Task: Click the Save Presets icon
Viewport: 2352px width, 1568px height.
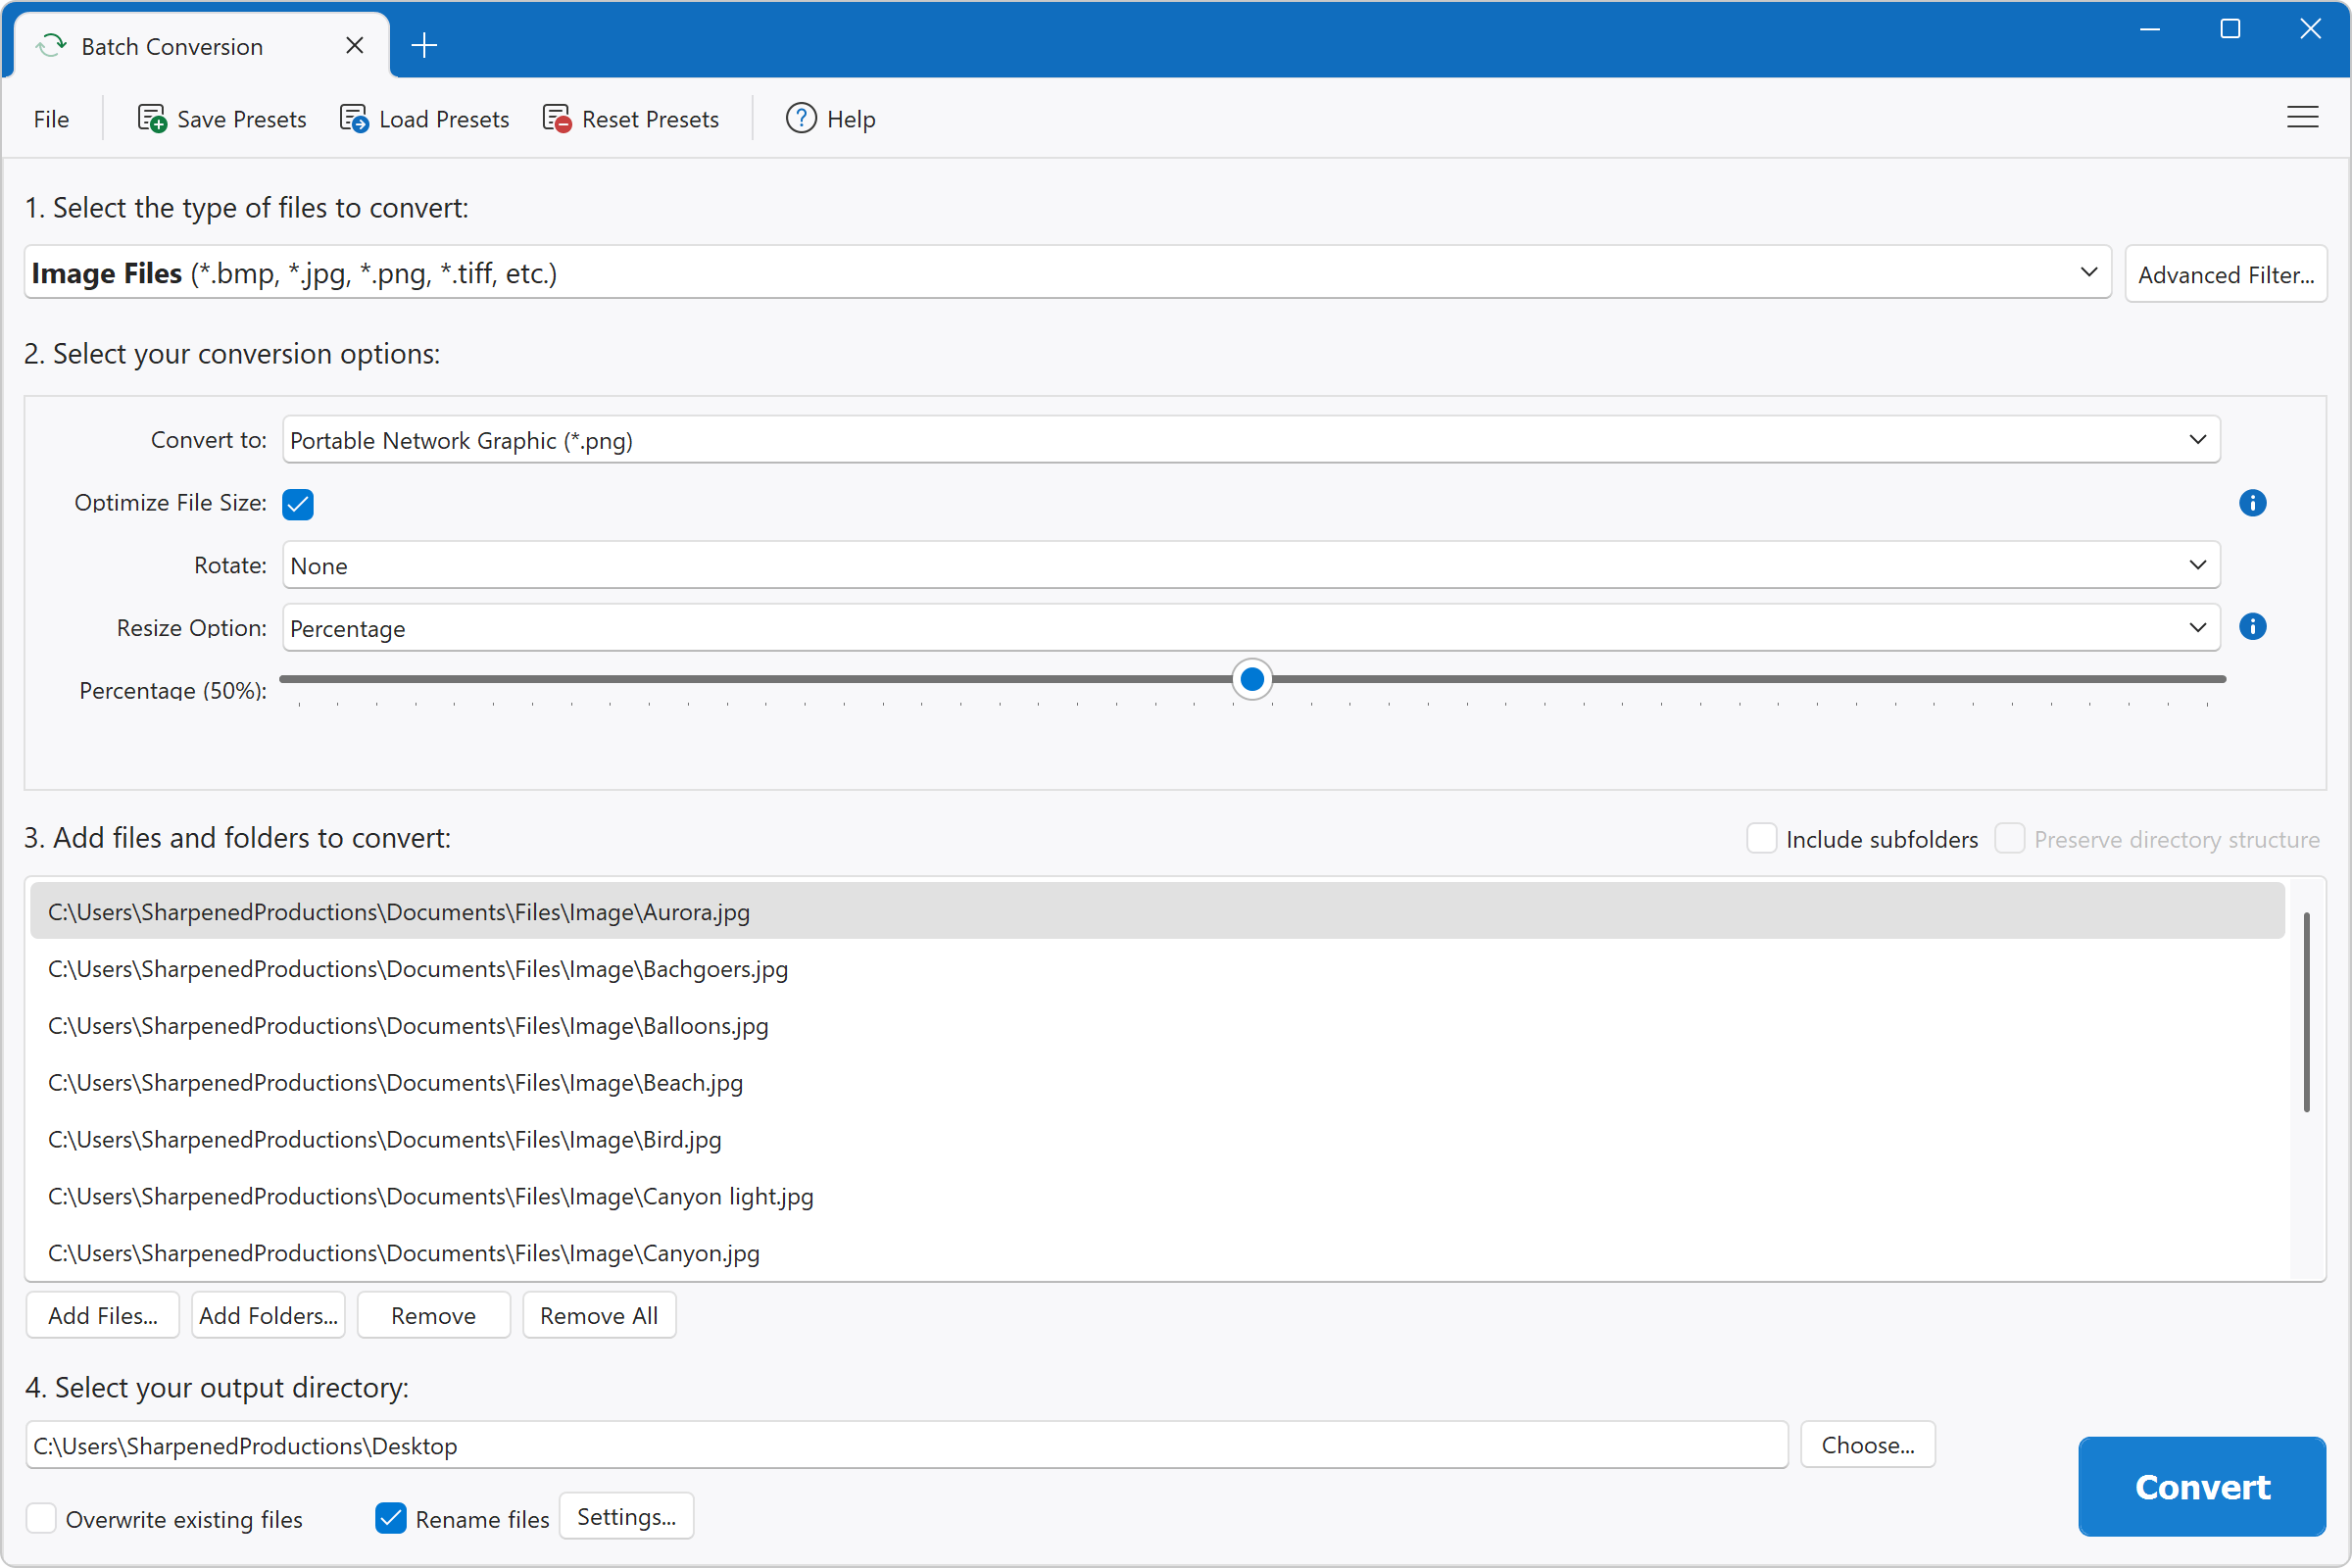Action: point(151,118)
